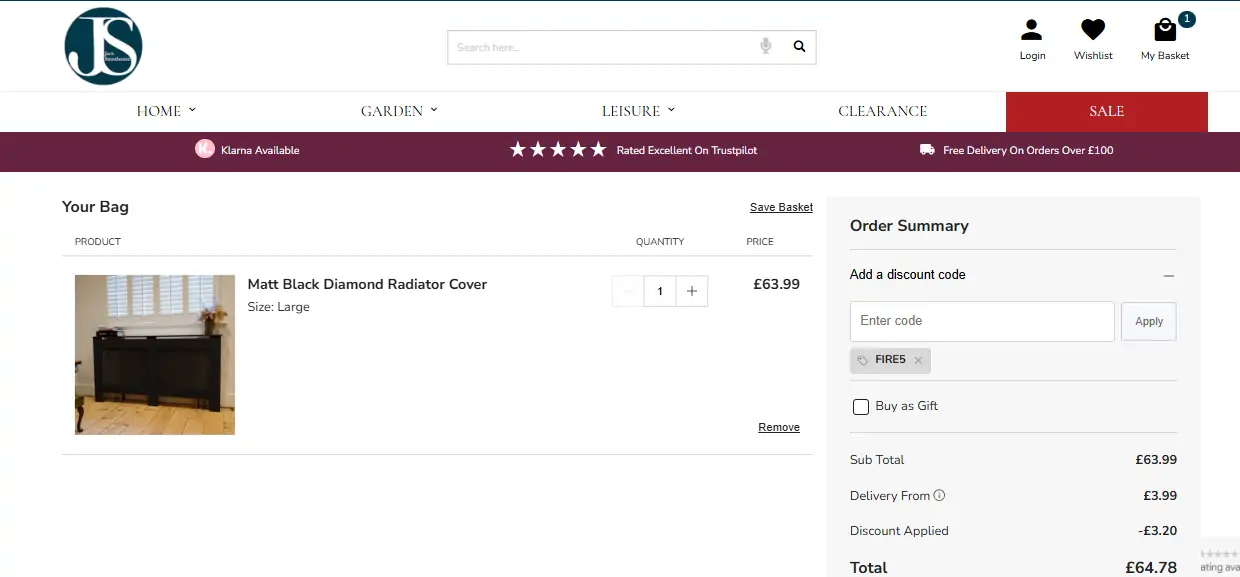Viewport: 1240px width, 577px height.
Task: Click the JS store logo
Action: 103,46
